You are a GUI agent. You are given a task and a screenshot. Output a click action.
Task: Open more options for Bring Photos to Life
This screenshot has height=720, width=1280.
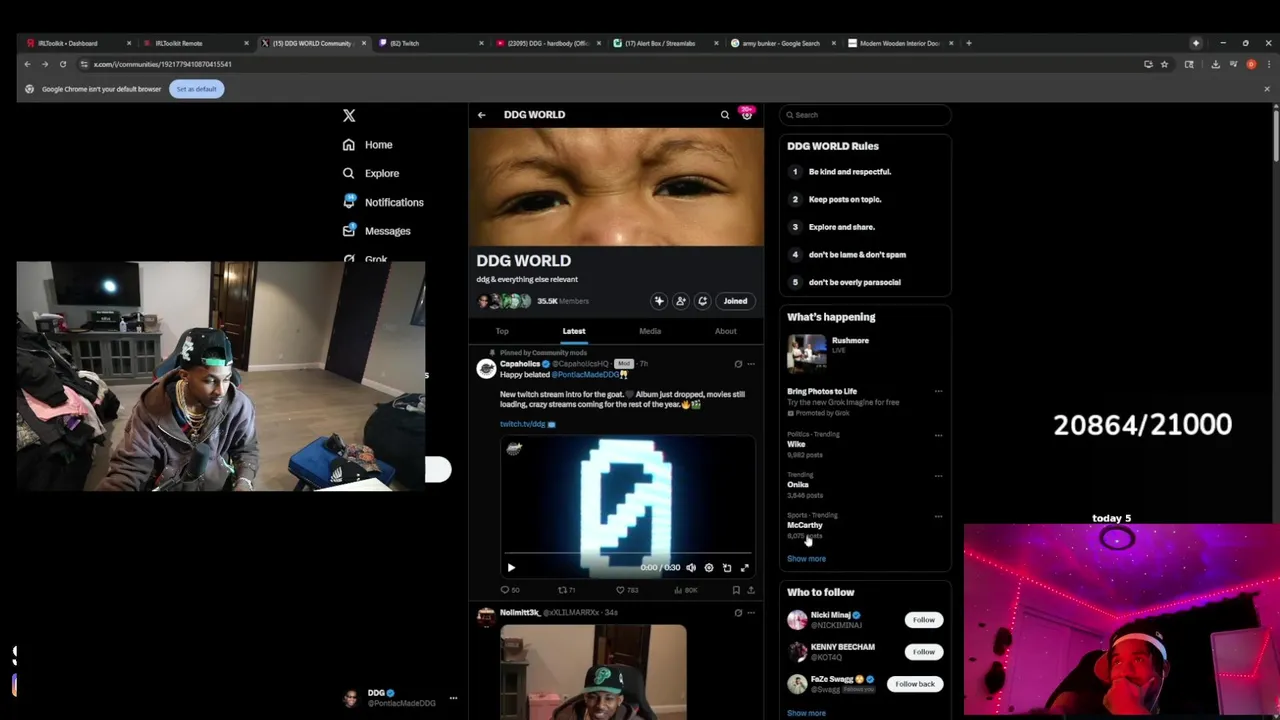click(x=938, y=392)
